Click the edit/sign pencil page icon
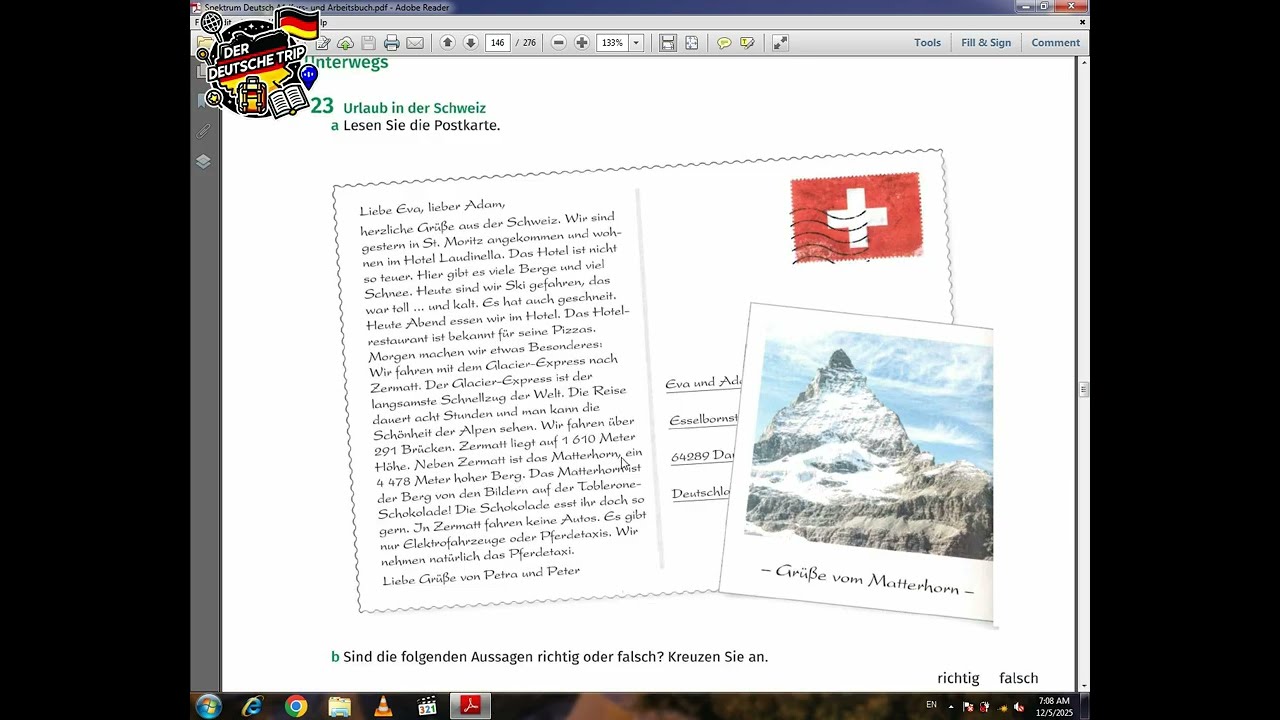The image size is (1280, 720). pos(324,43)
